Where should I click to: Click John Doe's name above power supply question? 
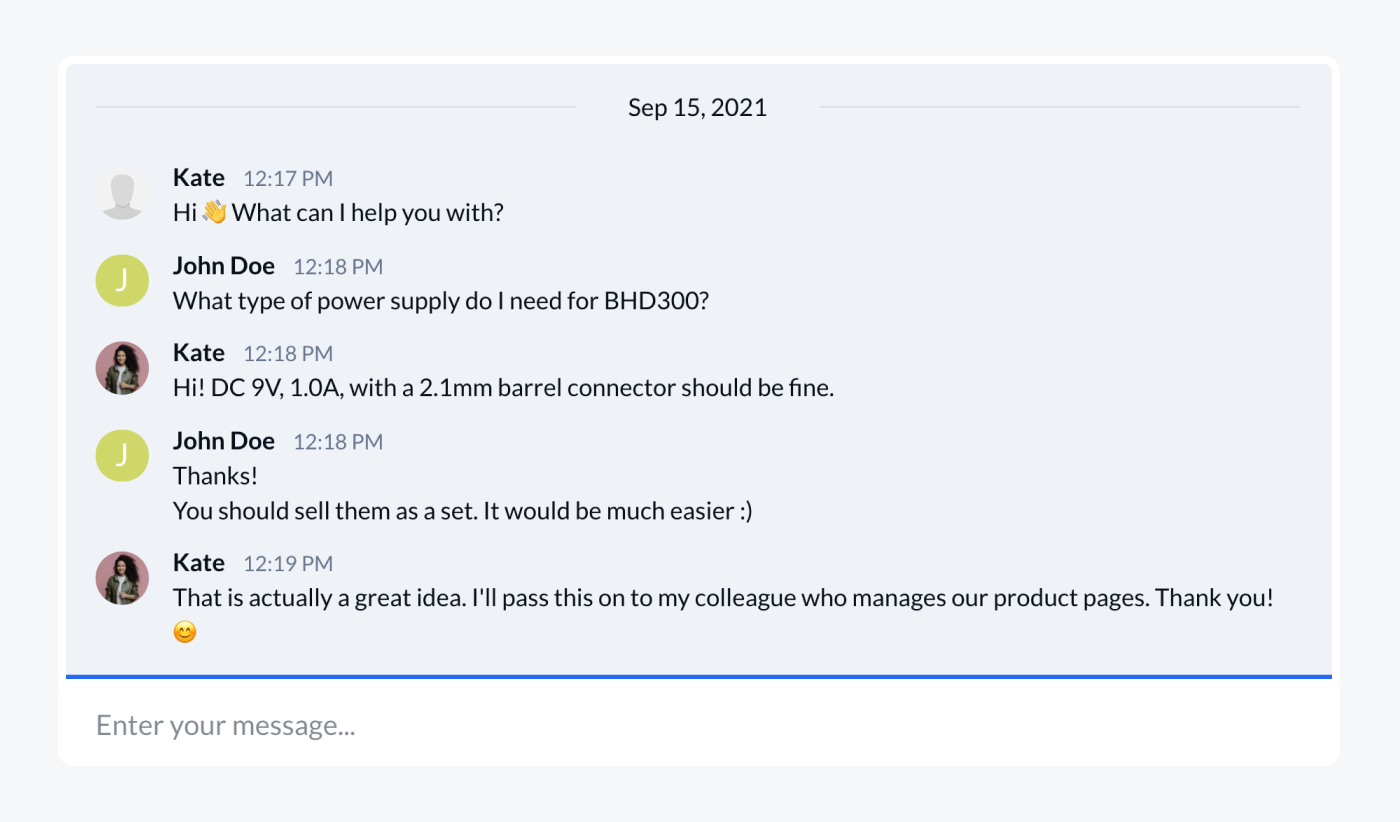224,266
